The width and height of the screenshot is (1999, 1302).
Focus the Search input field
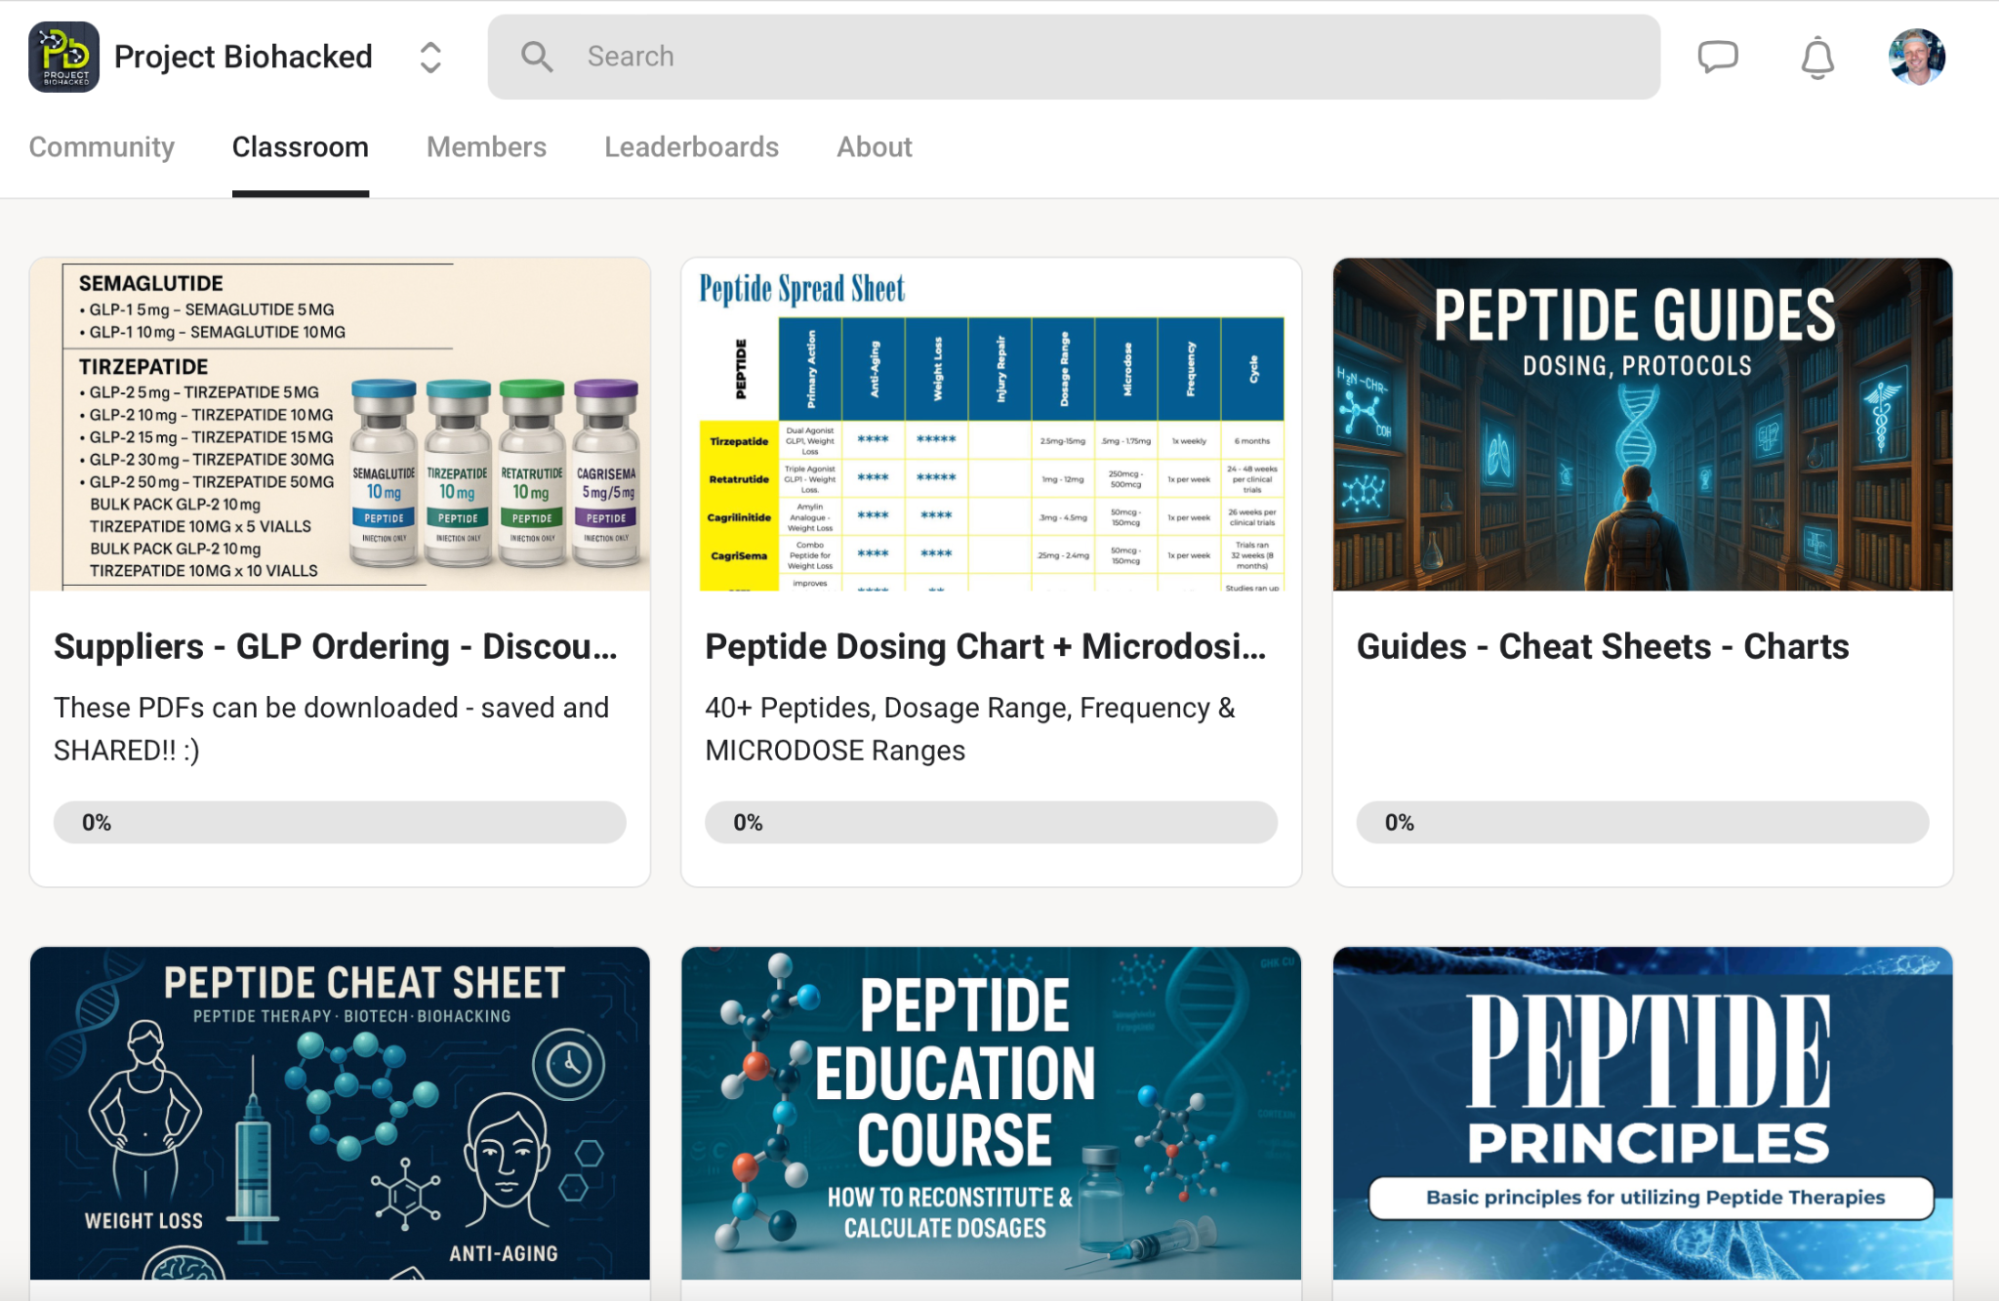coord(1074,57)
